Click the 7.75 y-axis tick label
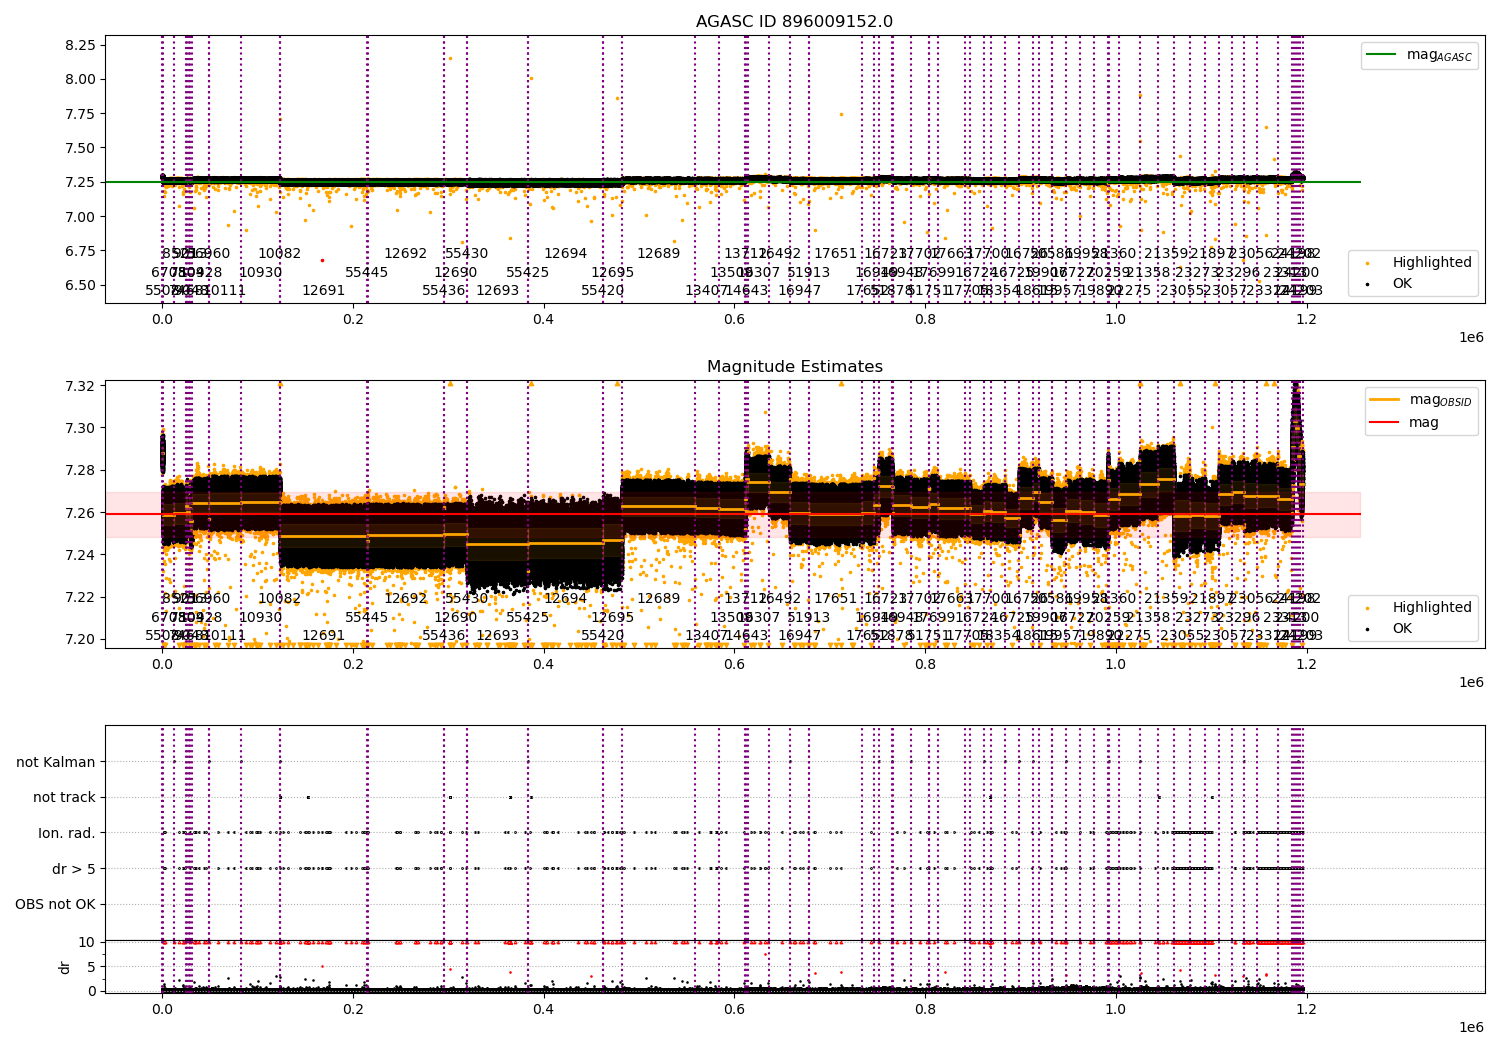Screen dimensions: 1500x1050 [x=81, y=114]
